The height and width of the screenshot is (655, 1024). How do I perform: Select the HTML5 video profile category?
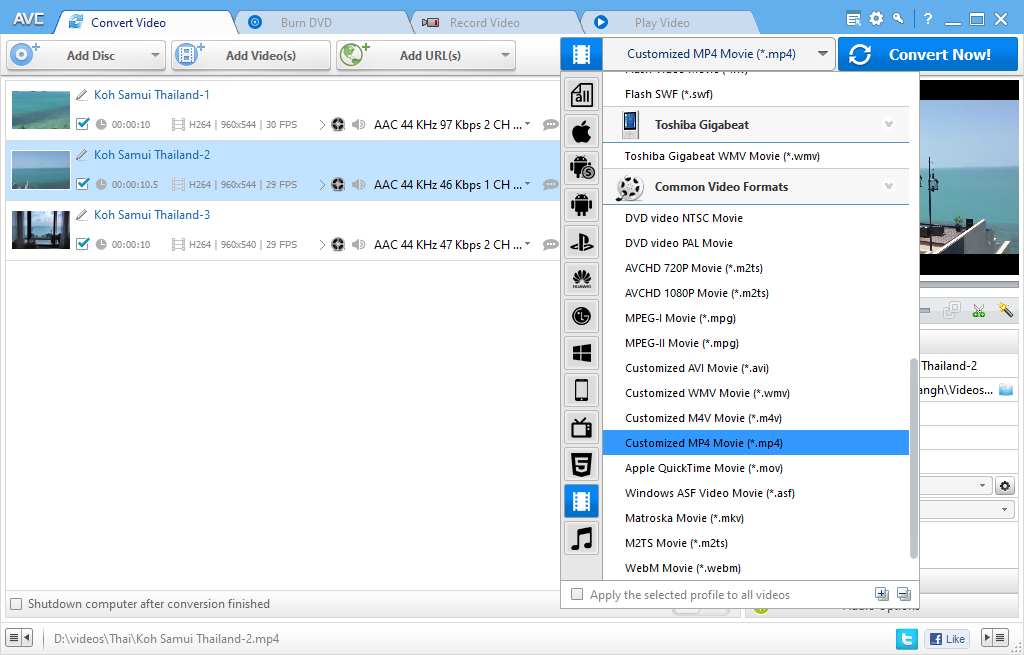click(x=581, y=464)
